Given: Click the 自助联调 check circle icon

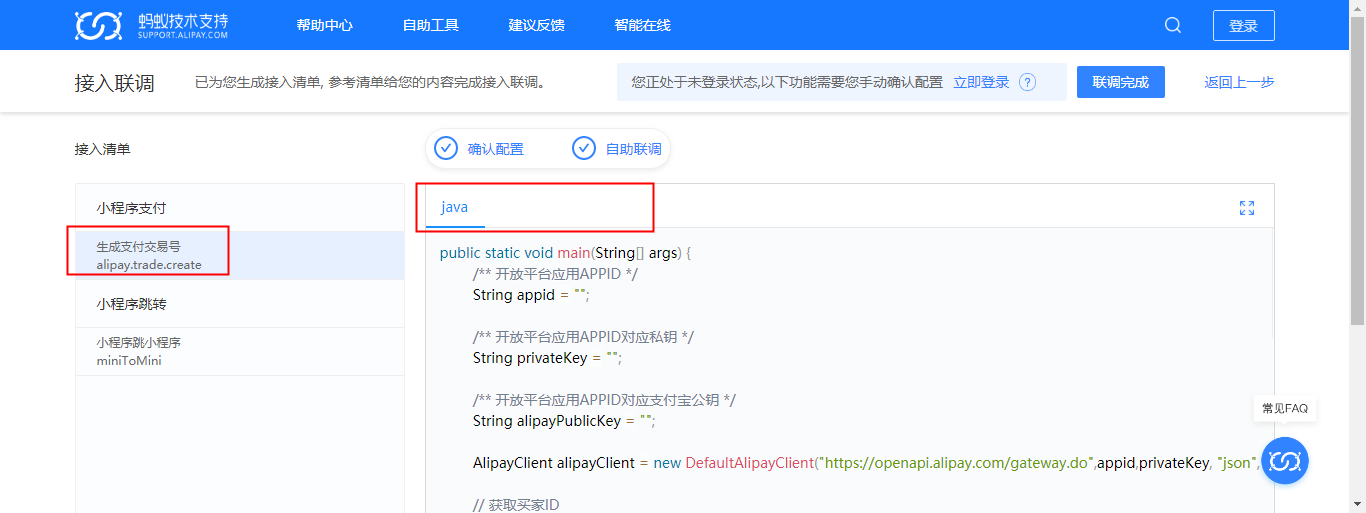Looking at the screenshot, I should [x=584, y=148].
